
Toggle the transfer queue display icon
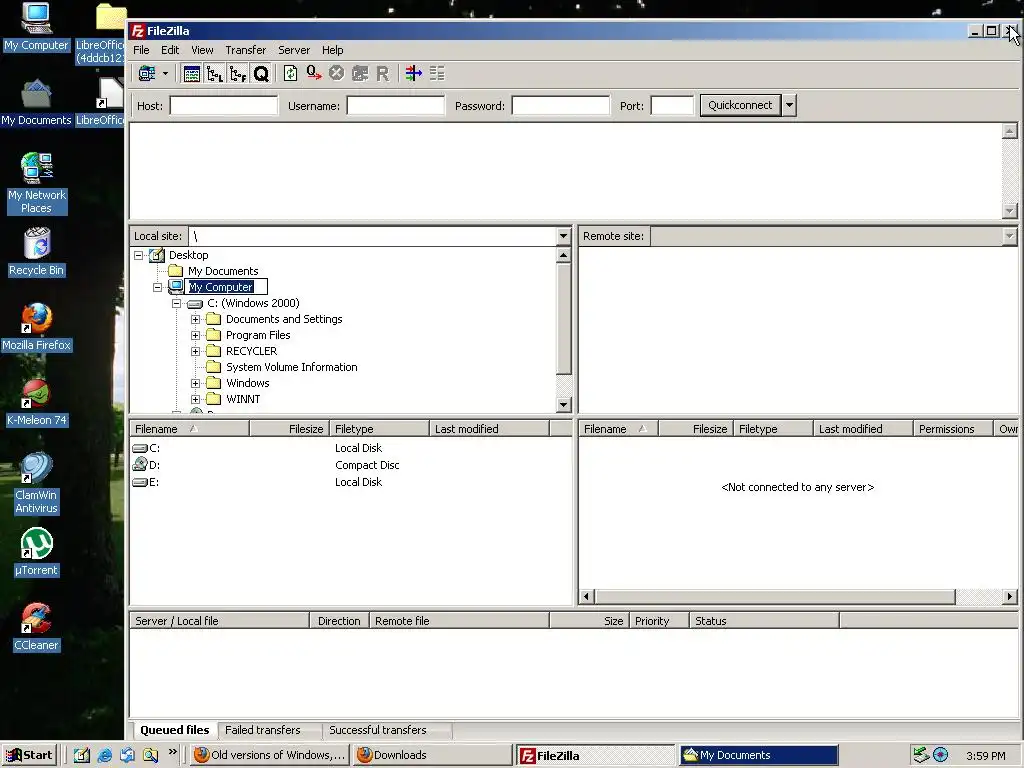(261, 74)
